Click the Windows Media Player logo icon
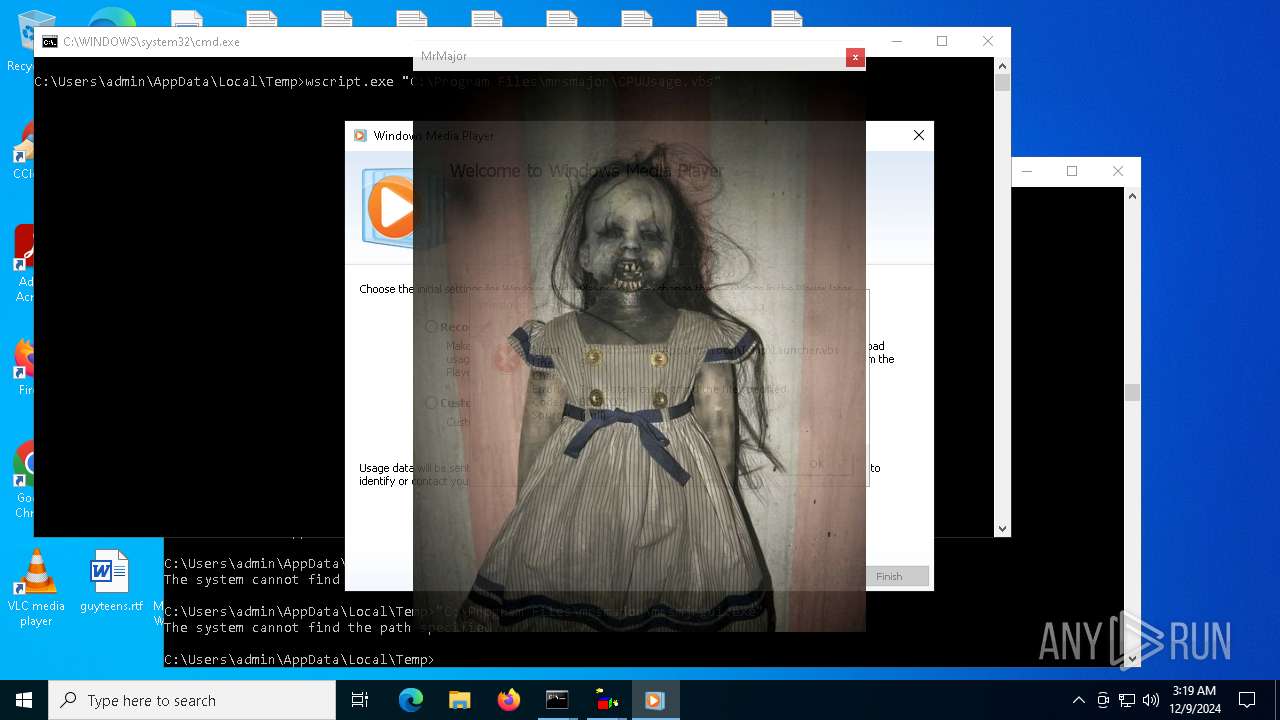The height and width of the screenshot is (720, 1280). pos(388,208)
